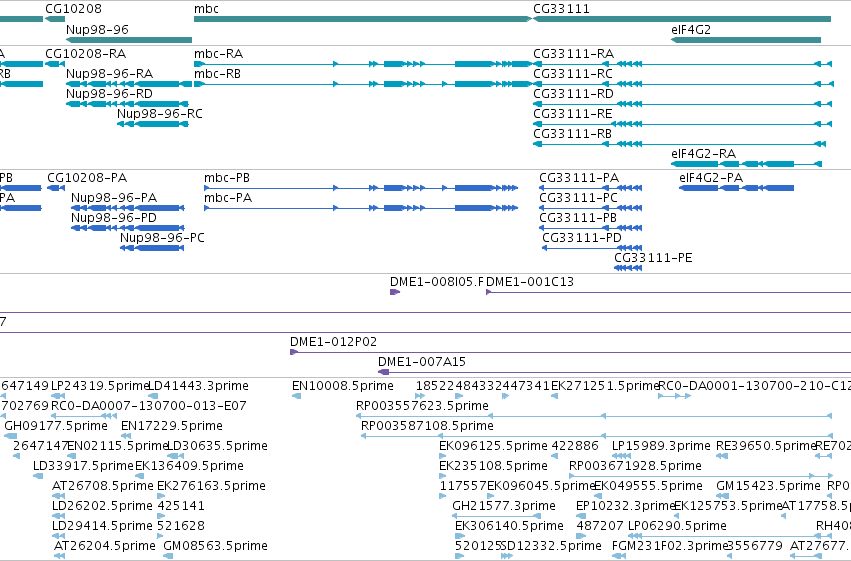Select EST LP15989.3prime
Viewport: 851px width, 561px height.
tap(621, 456)
